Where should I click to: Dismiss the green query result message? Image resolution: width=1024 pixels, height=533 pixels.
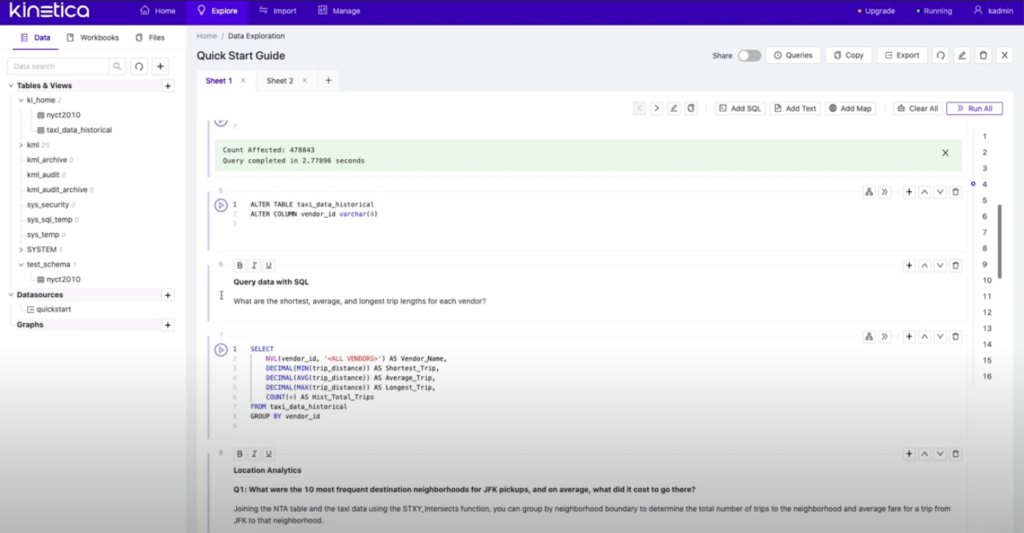945,153
